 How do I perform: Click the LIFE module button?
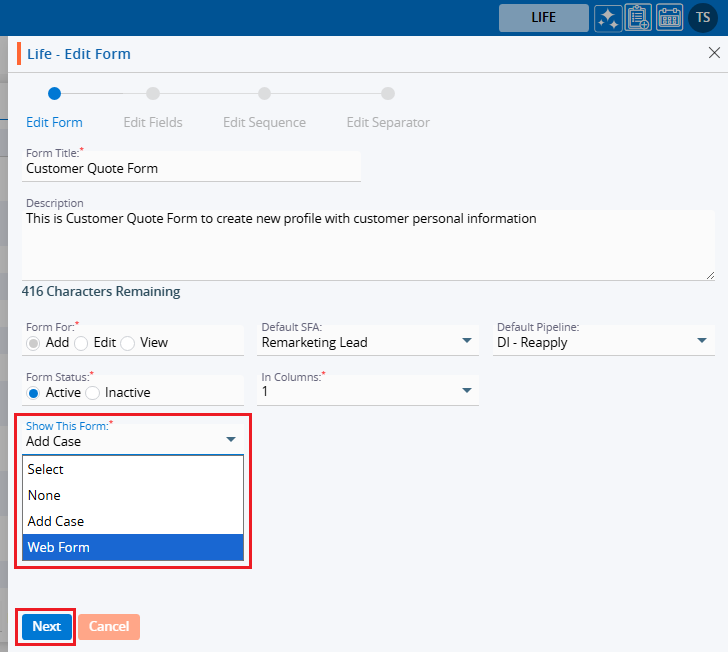coord(543,18)
